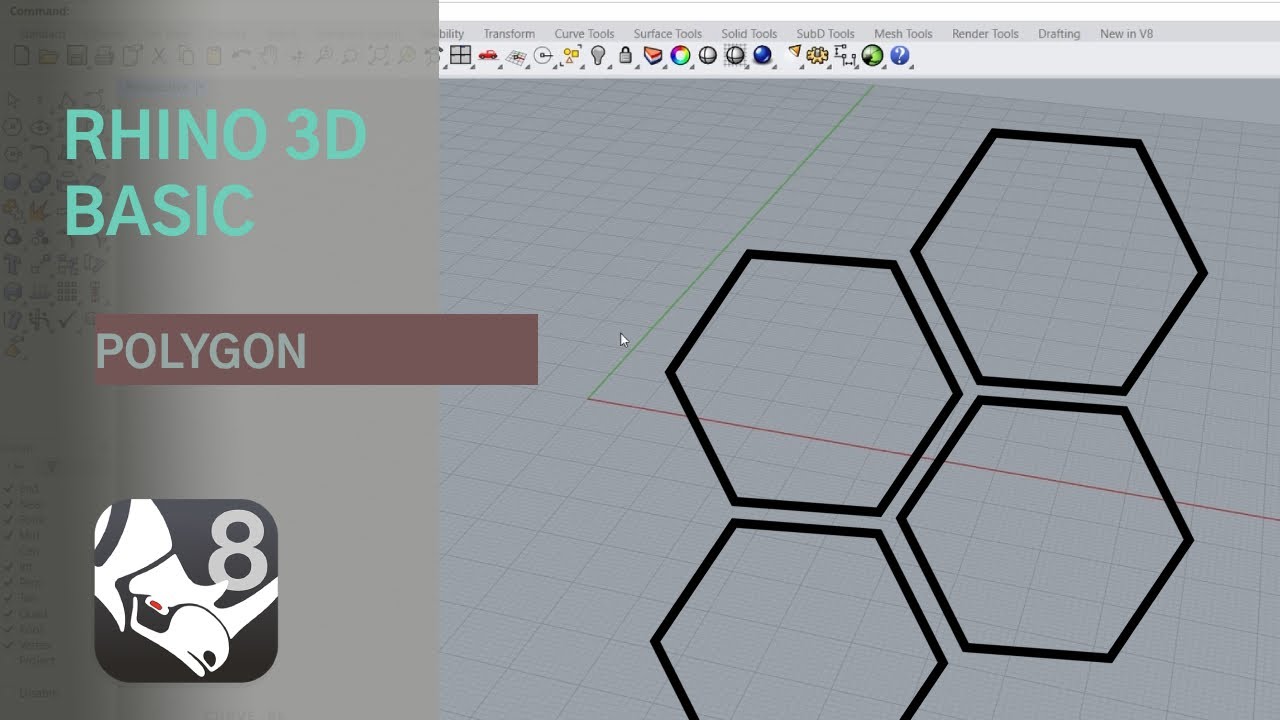Click the Pan hand icon
The width and height of the screenshot is (1280, 720).
tap(269, 56)
